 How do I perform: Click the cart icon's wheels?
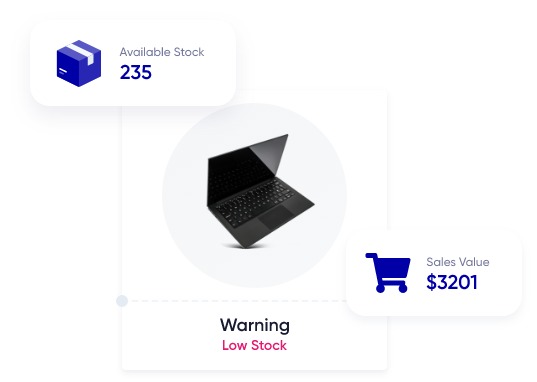[392, 287]
